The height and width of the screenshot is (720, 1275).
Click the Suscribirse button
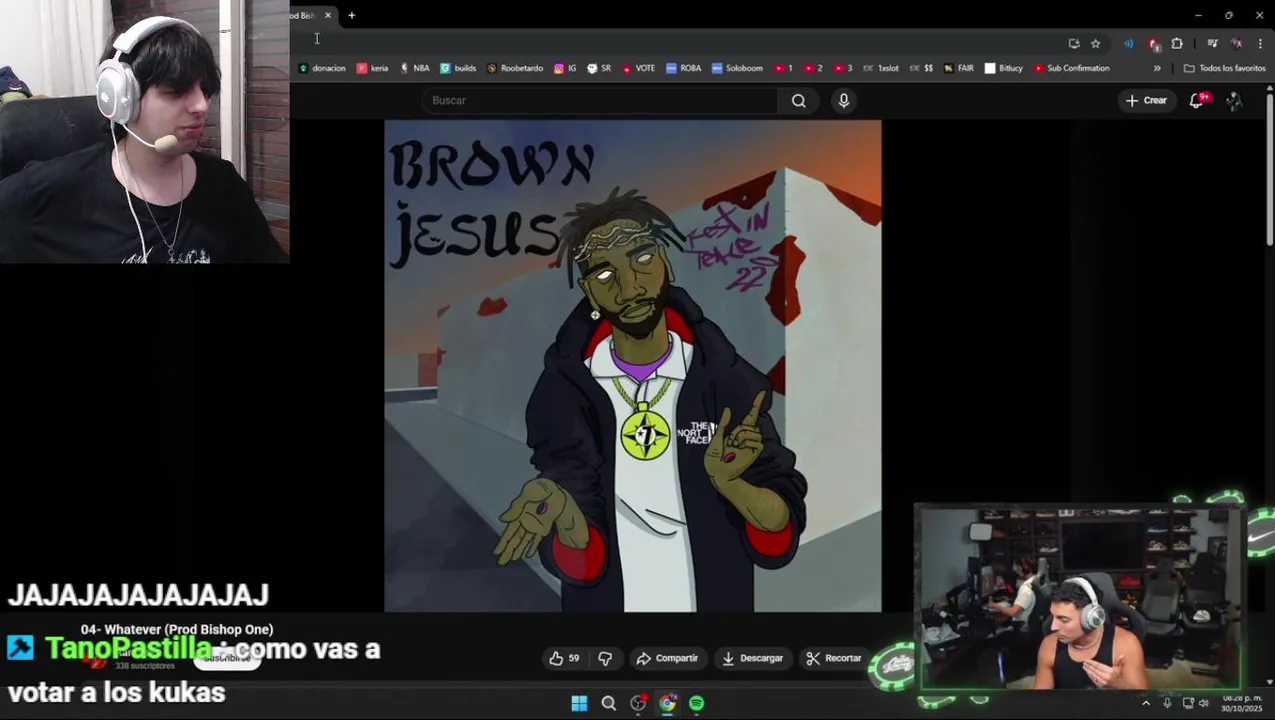tap(227, 658)
